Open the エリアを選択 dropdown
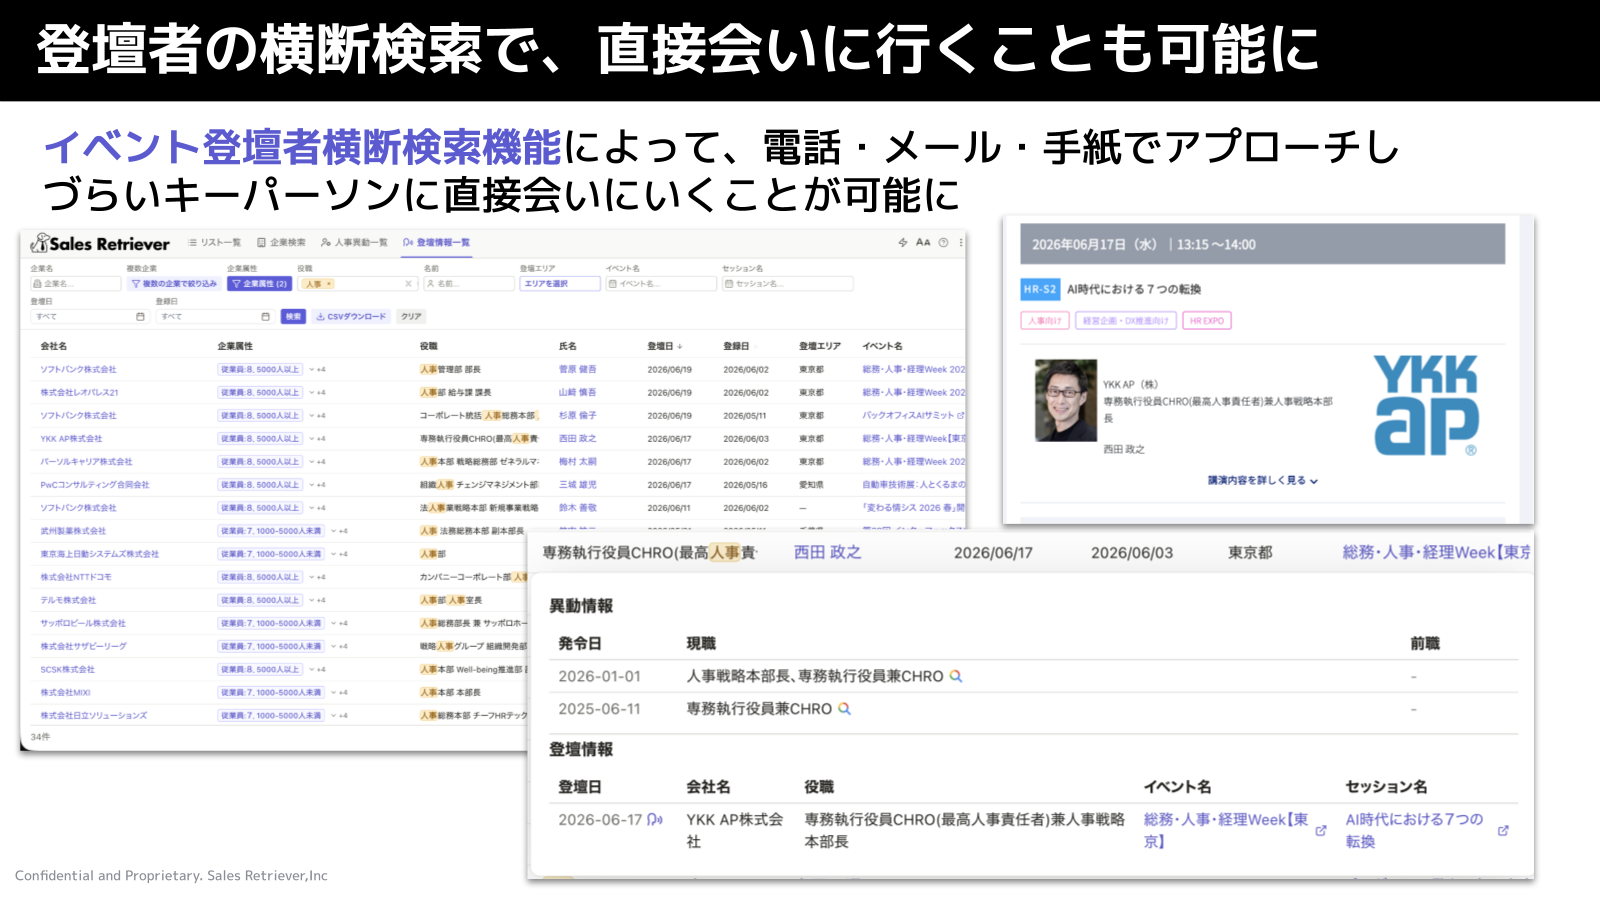Screen dimensions: 1600x900 pyautogui.click(x=560, y=284)
